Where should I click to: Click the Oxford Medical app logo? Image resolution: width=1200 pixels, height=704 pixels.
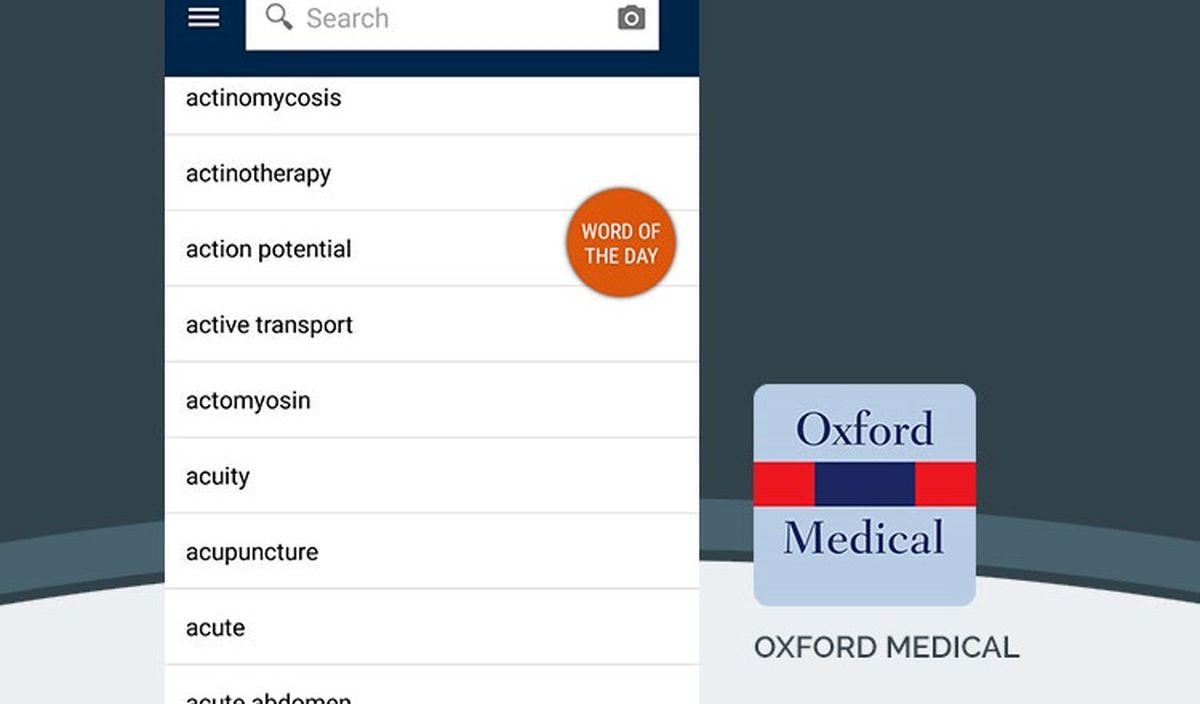tap(864, 495)
